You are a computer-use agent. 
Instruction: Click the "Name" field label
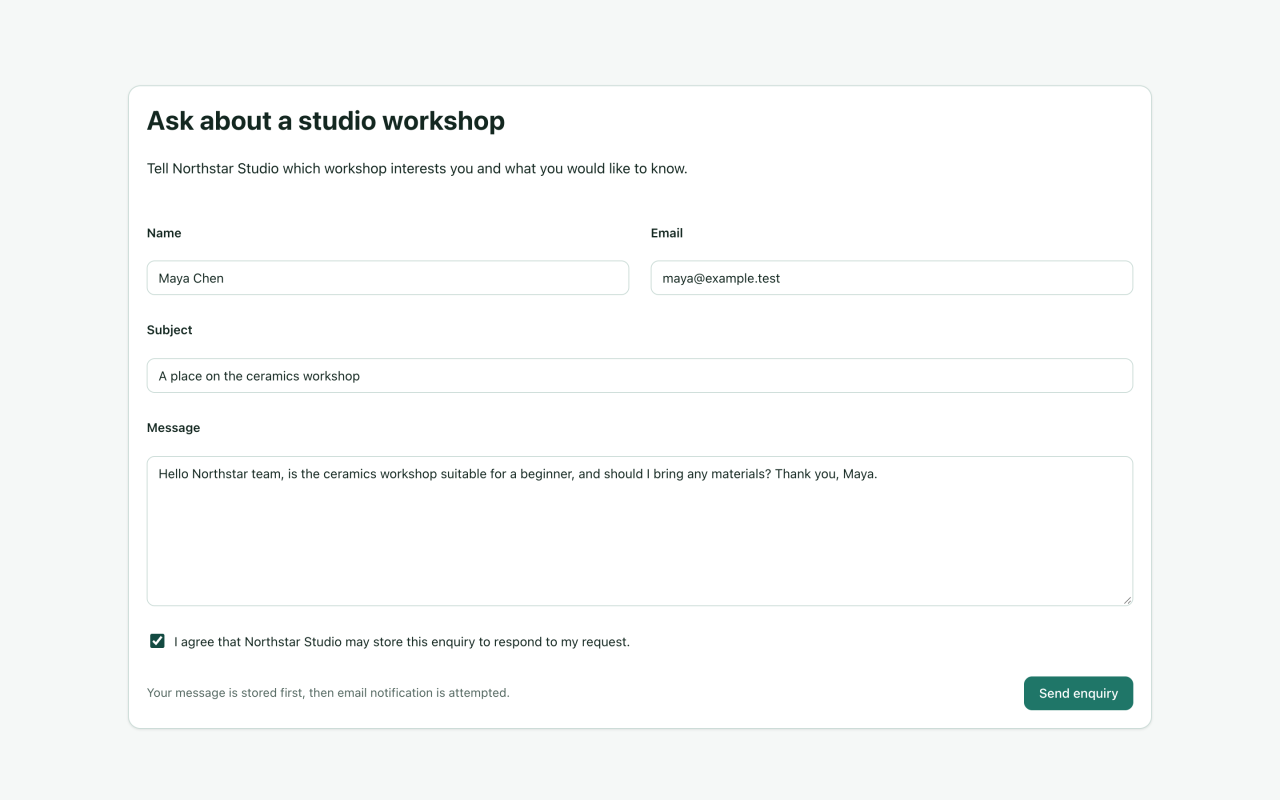pyautogui.click(x=164, y=233)
